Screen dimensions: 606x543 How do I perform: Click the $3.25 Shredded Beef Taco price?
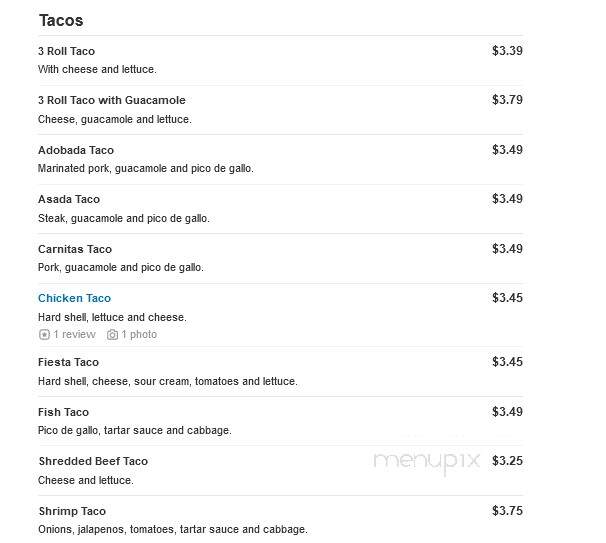click(x=507, y=461)
